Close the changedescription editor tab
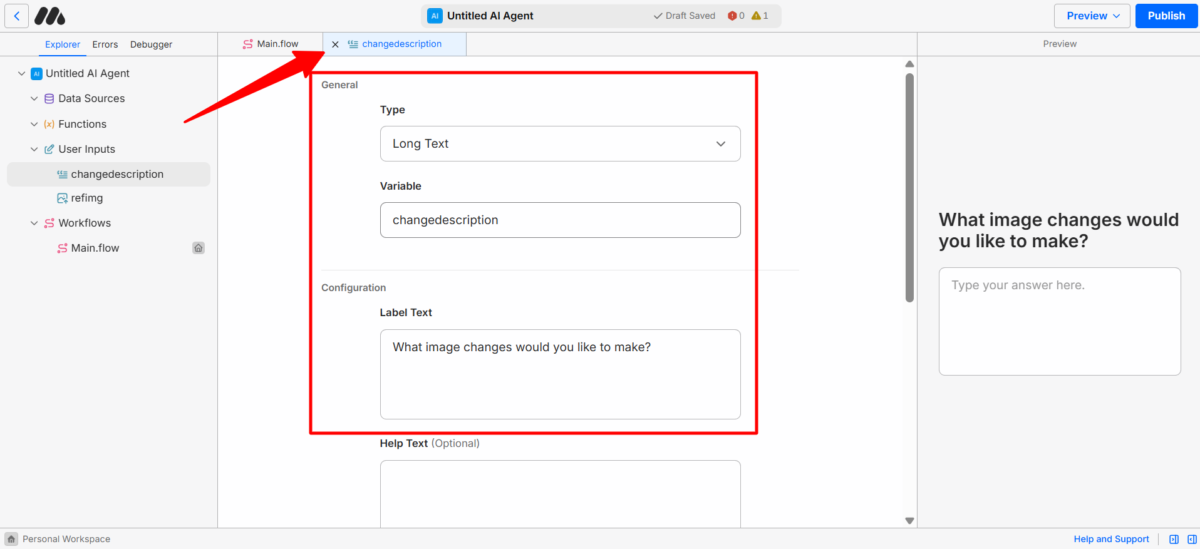 335,44
